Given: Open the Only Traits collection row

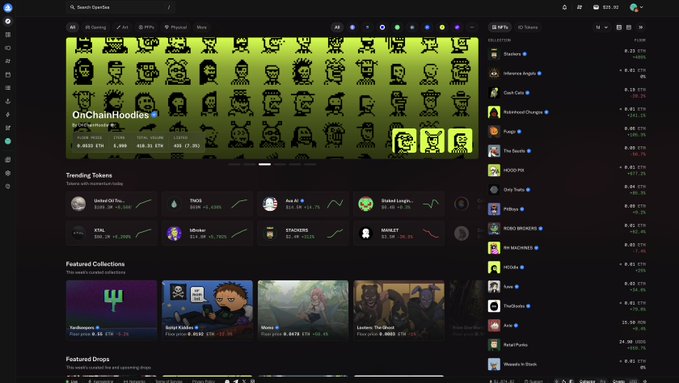Looking at the screenshot, I should (x=567, y=190).
